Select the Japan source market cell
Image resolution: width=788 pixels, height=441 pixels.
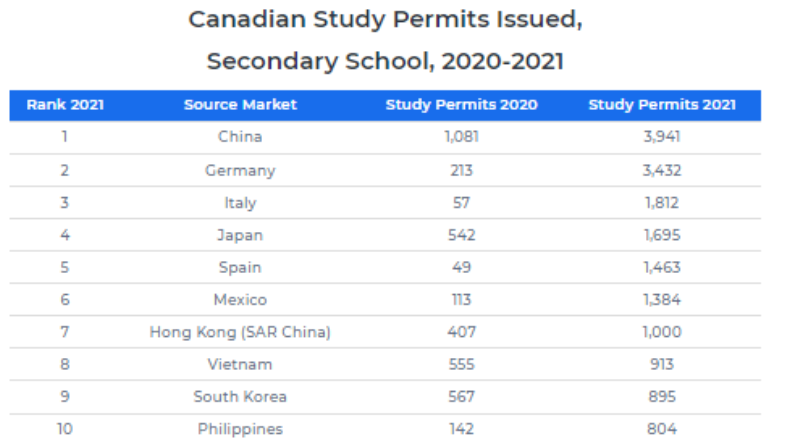click(240, 235)
